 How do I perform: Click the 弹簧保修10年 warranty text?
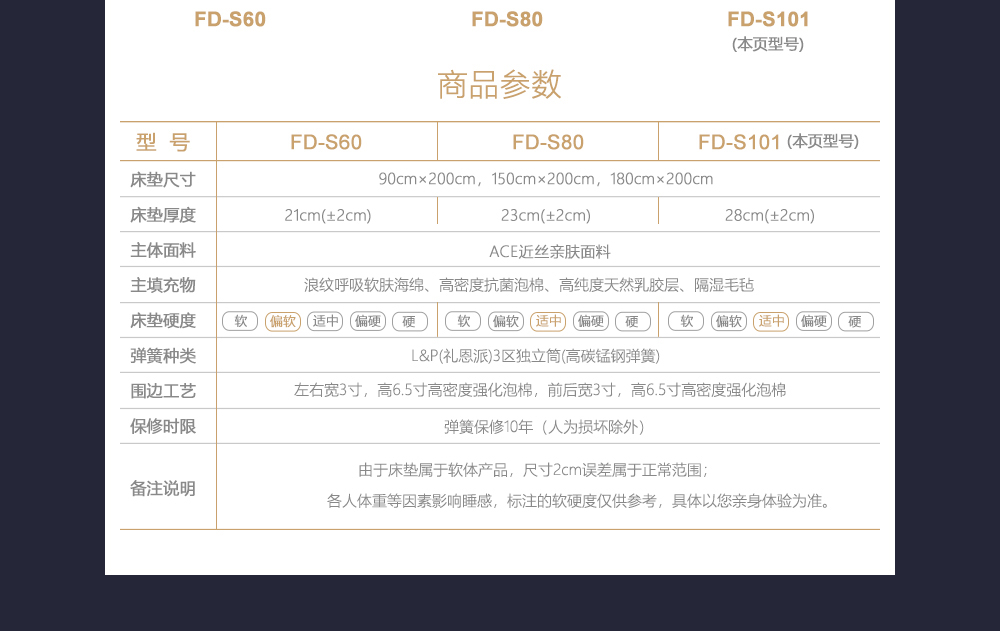tap(545, 427)
